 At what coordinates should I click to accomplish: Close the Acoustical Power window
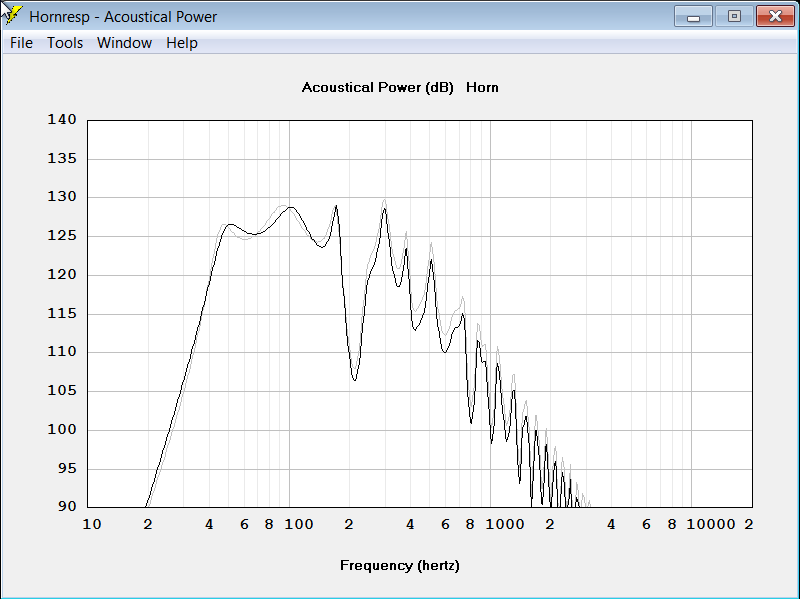(x=775, y=16)
